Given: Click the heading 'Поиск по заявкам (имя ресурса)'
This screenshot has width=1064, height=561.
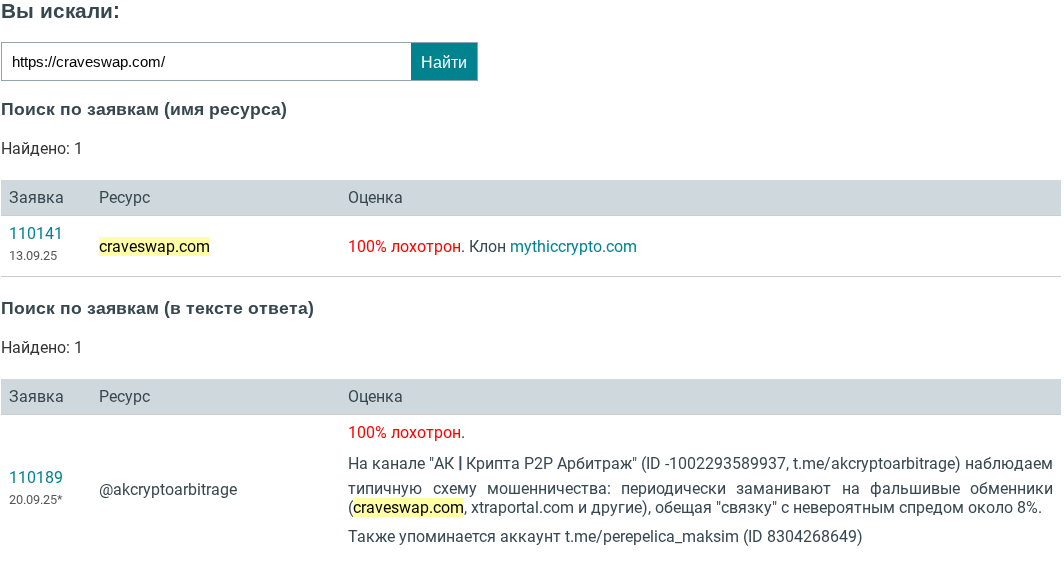Looking at the screenshot, I should click(144, 110).
